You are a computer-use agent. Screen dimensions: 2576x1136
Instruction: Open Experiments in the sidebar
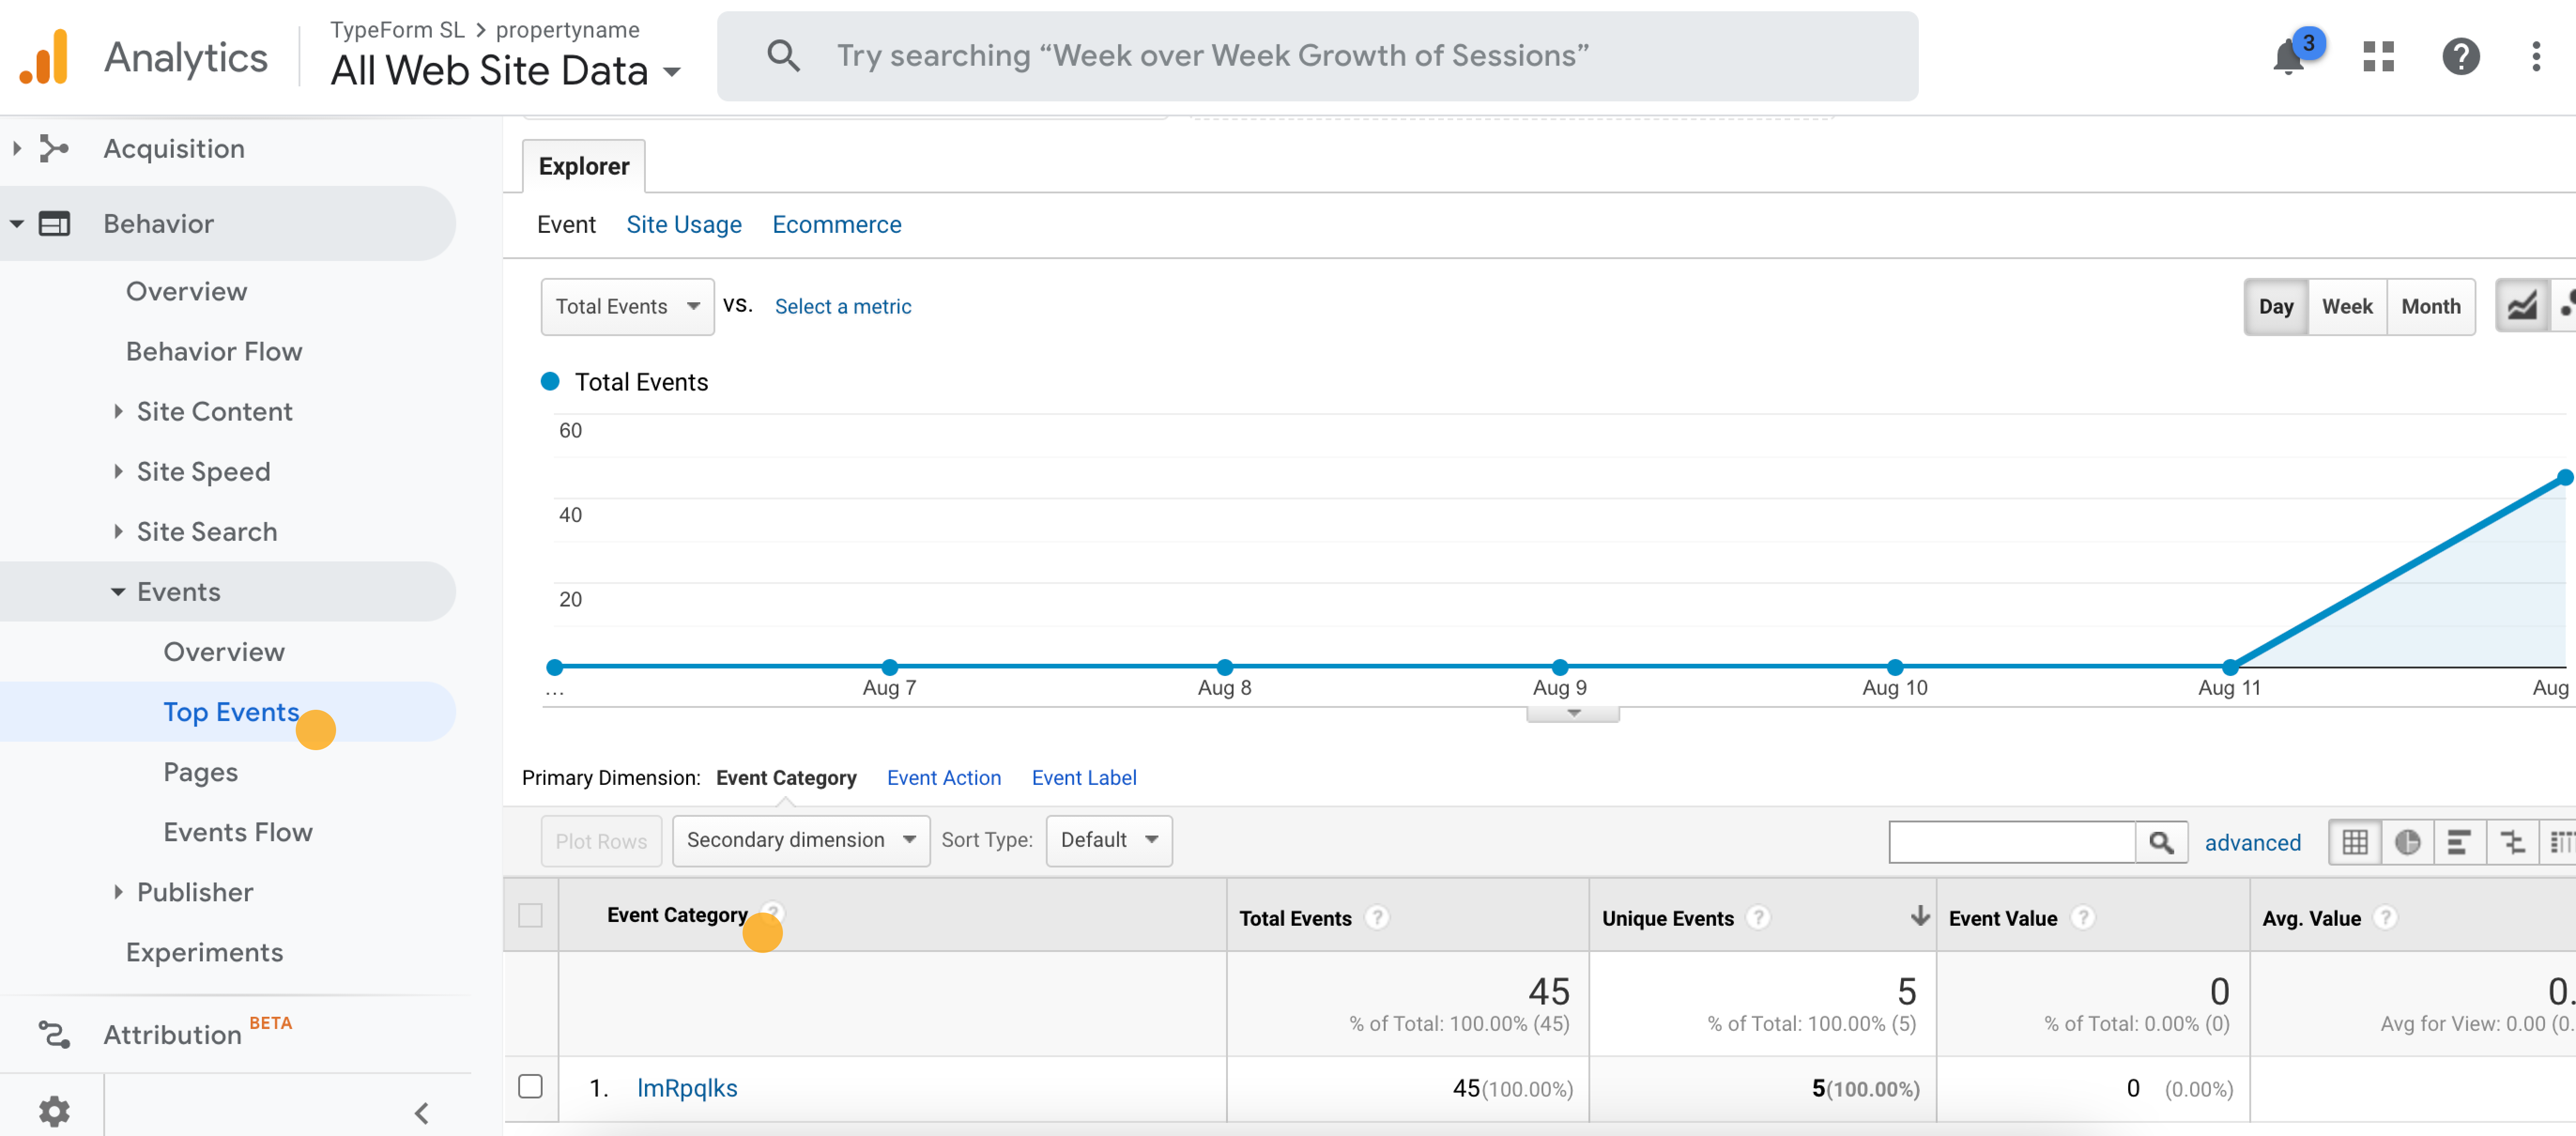205,952
